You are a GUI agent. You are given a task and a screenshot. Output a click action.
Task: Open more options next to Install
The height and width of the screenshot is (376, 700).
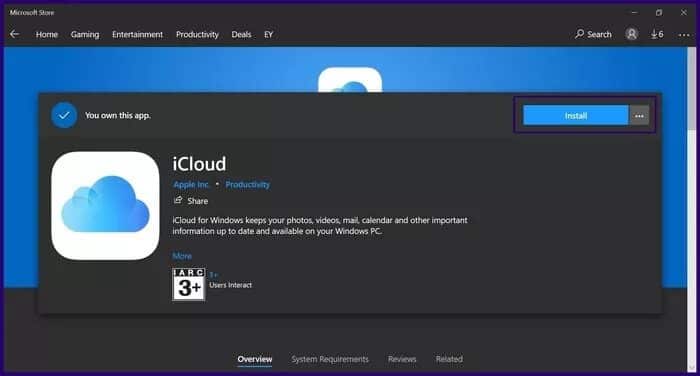(x=639, y=116)
